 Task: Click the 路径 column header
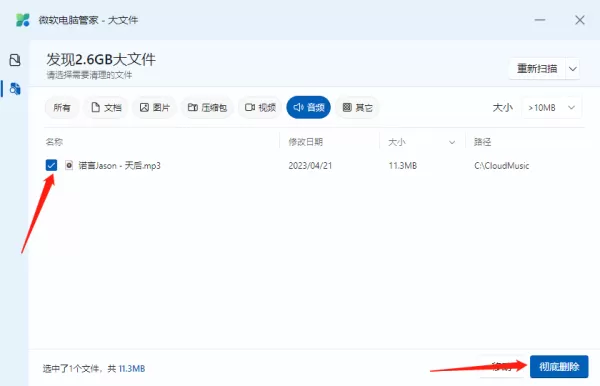[482, 142]
